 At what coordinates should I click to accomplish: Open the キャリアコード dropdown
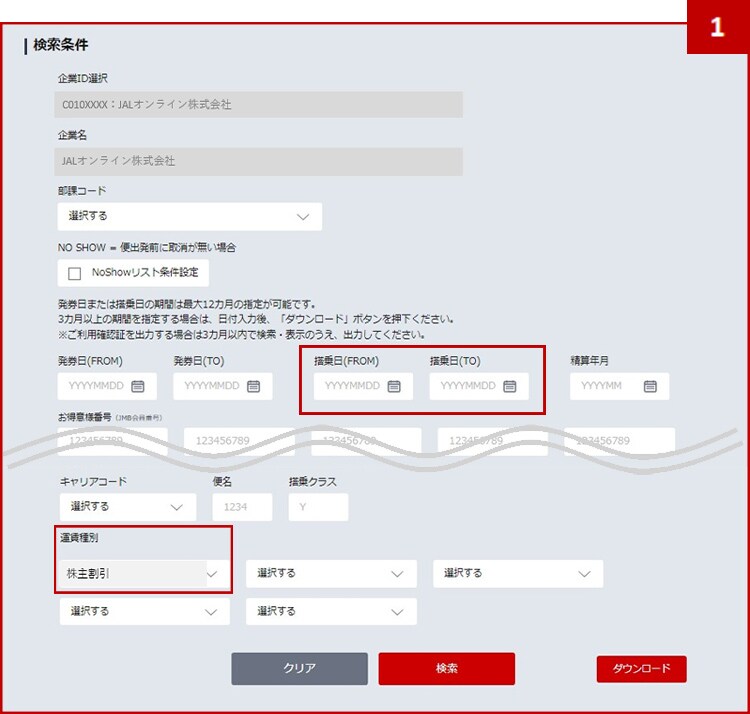pyautogui.click(x=127, y=507)
